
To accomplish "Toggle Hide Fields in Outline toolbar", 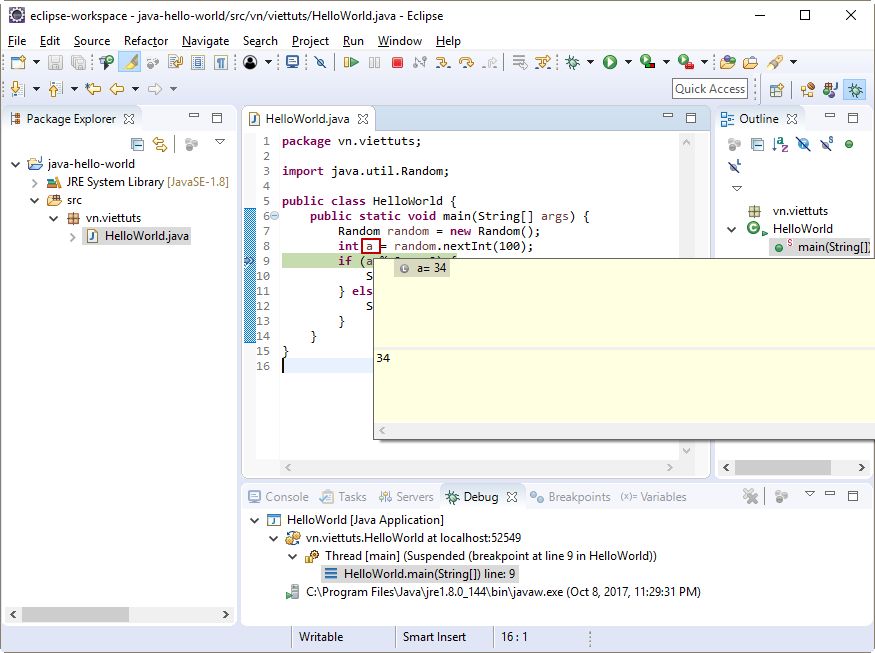I will [x=803, y=145].
